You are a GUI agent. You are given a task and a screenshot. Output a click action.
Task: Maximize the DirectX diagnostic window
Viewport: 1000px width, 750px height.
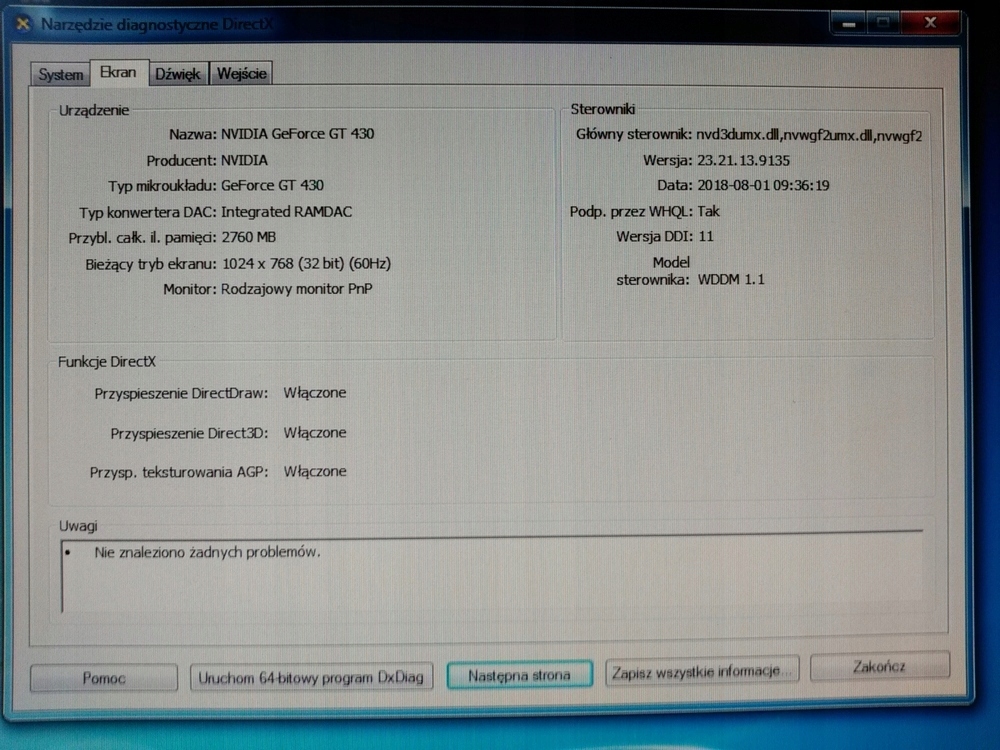click(883, 23)
